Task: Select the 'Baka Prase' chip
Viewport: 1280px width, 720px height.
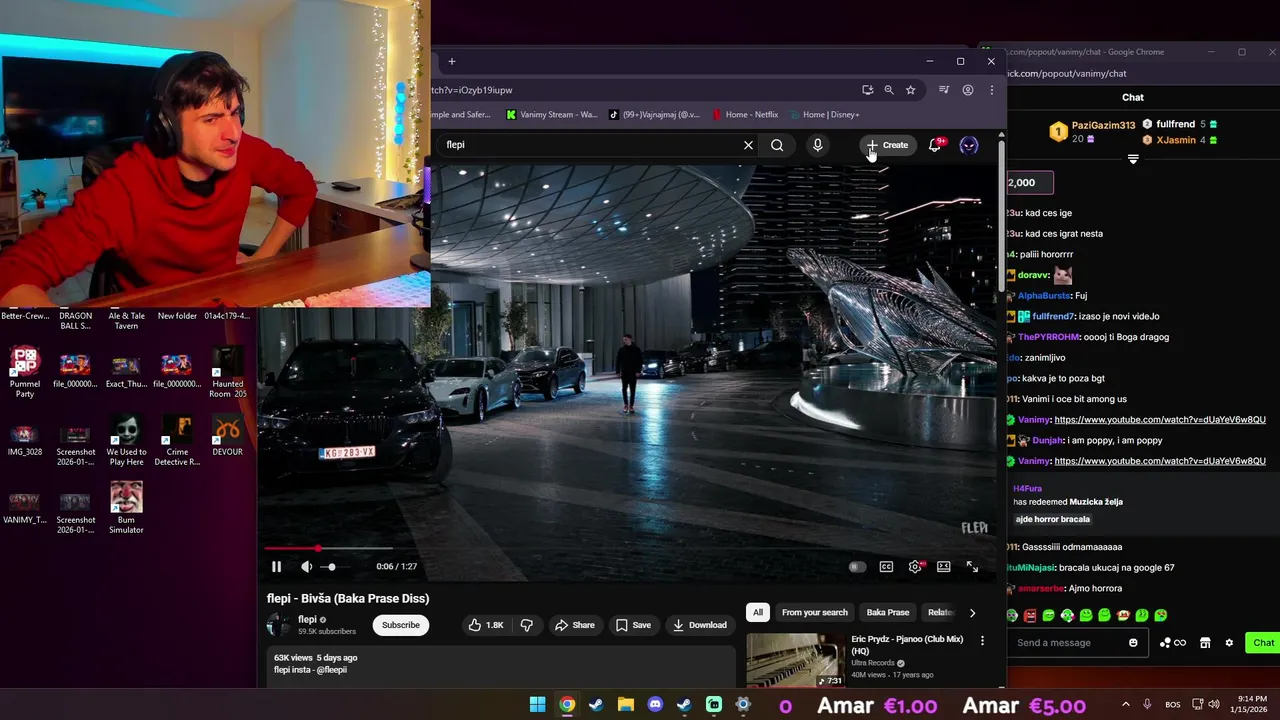Action: [887, 612]
